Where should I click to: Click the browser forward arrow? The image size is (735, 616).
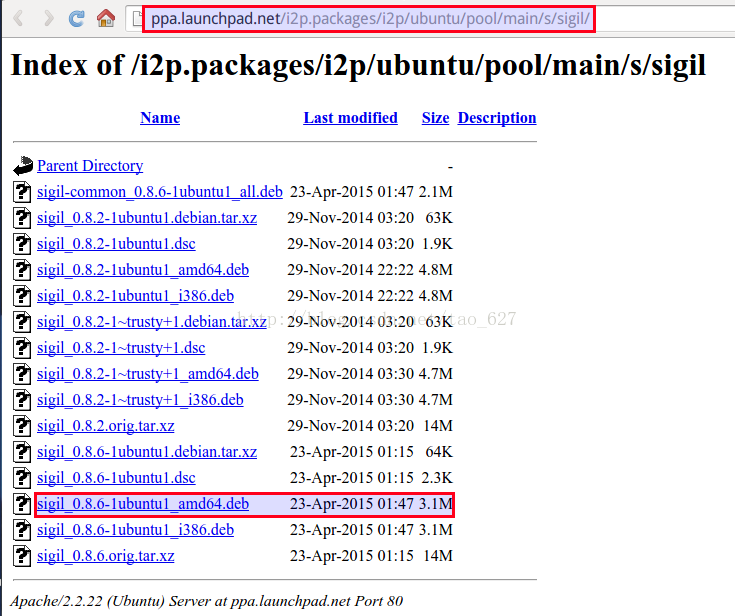tap(48, 19)
